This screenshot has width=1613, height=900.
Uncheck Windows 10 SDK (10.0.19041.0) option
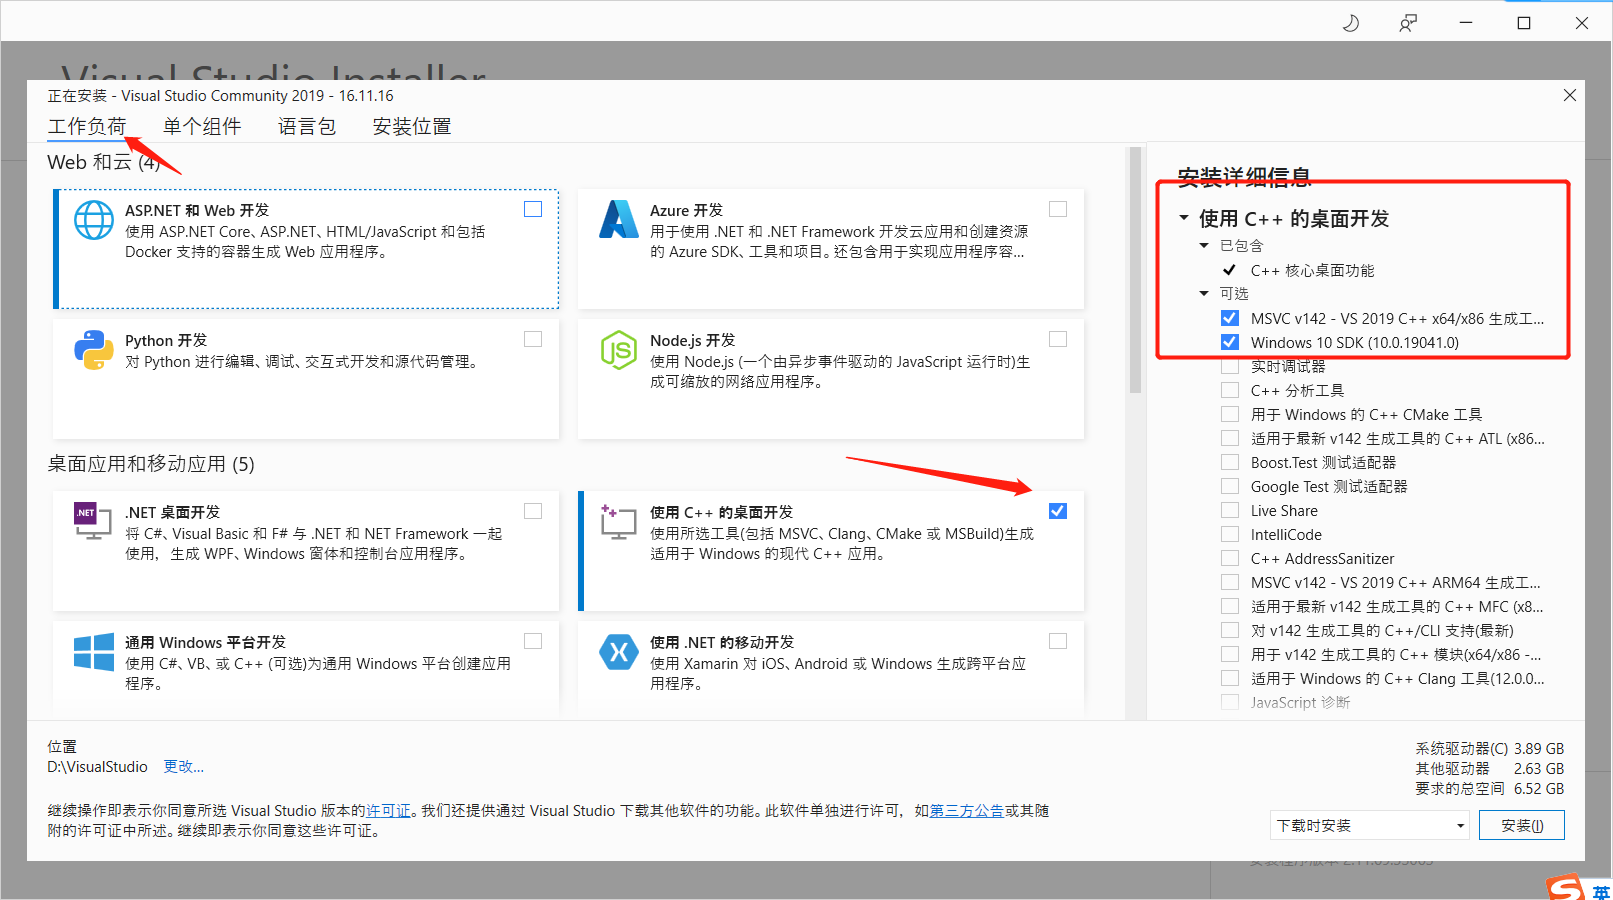pyautogui.click(x=1230, y=342)
